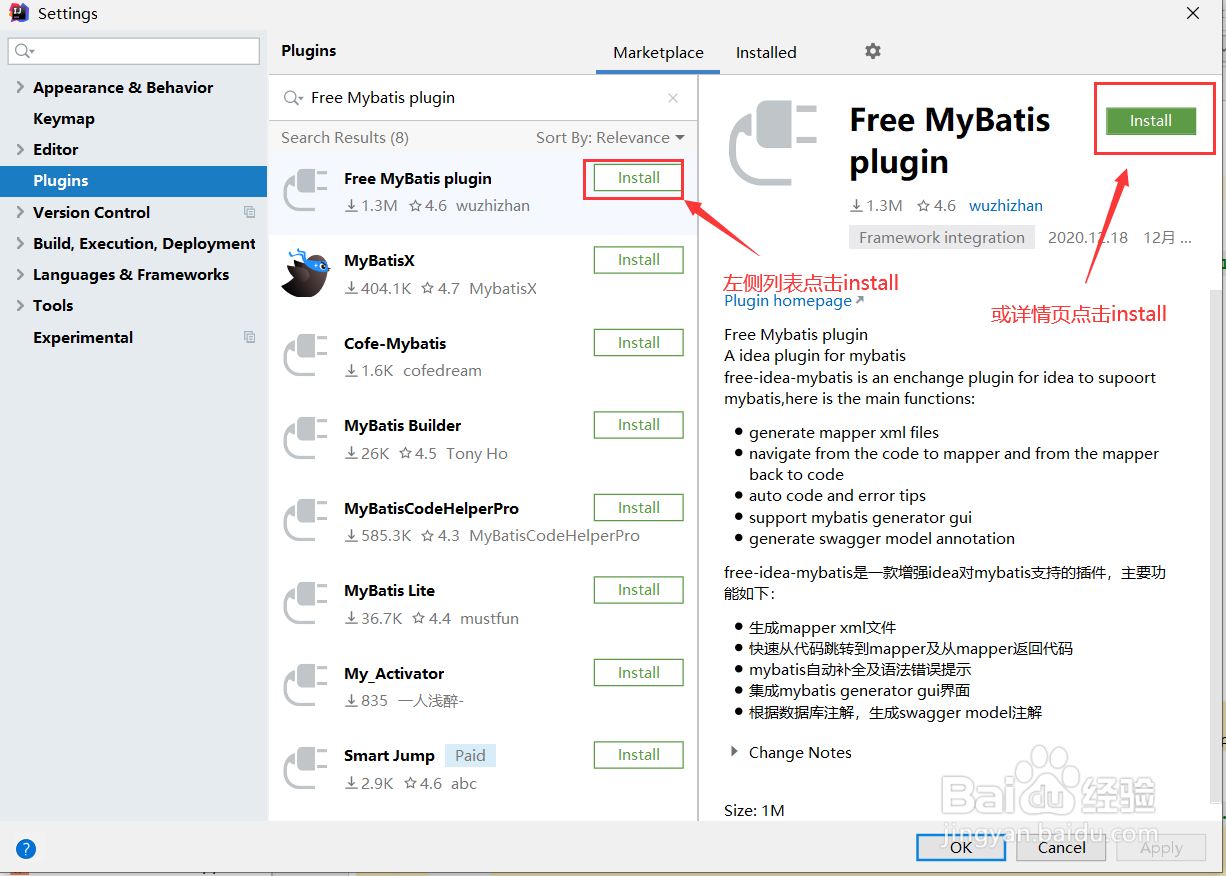Click the Search Results (8) label
Screen dimensions: 1226x876
tap(345, 138)
